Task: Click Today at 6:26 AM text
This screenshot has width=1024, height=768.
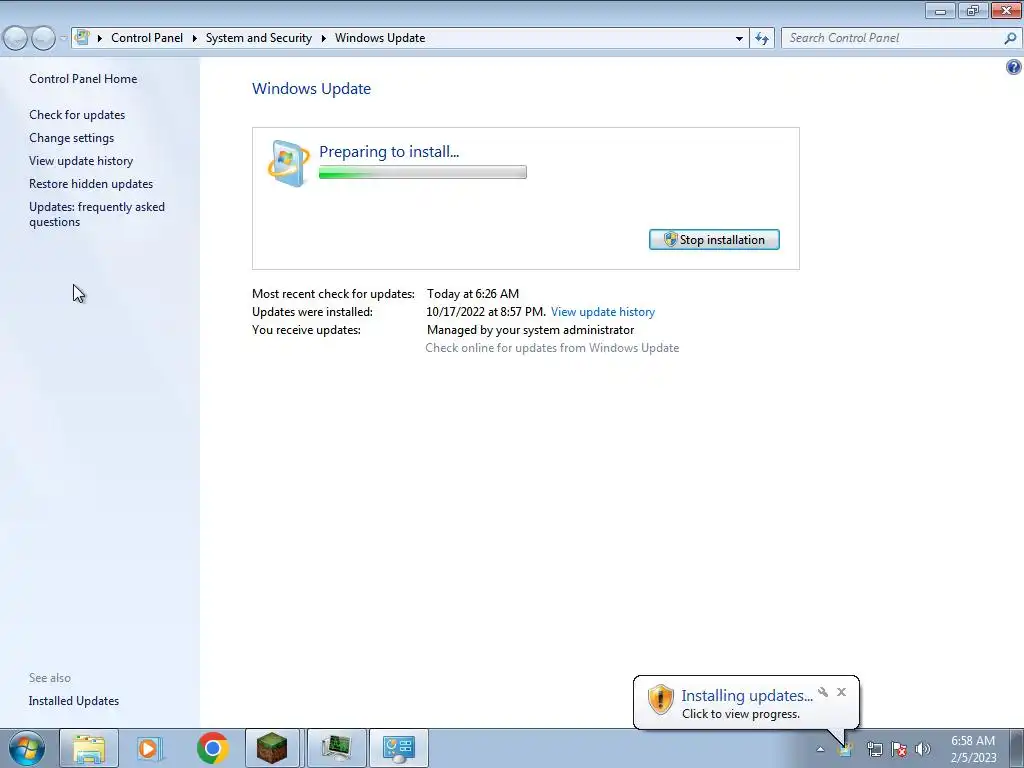Action: click(473, 294)
